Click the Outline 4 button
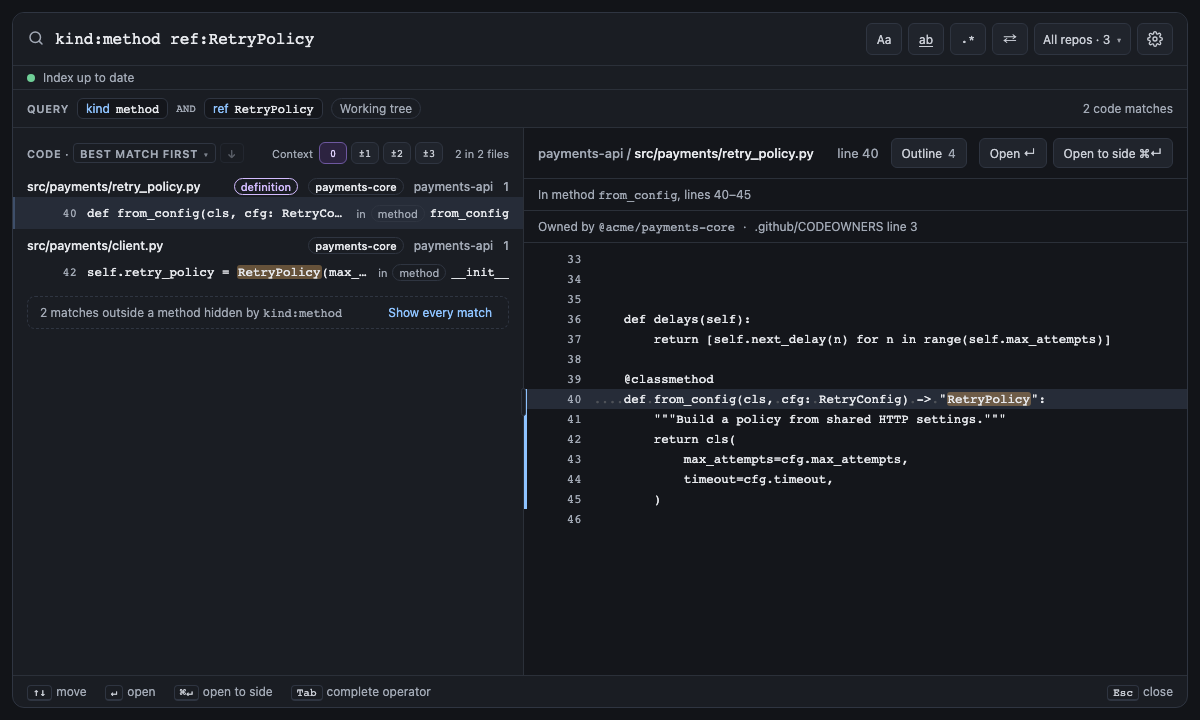 928,153
